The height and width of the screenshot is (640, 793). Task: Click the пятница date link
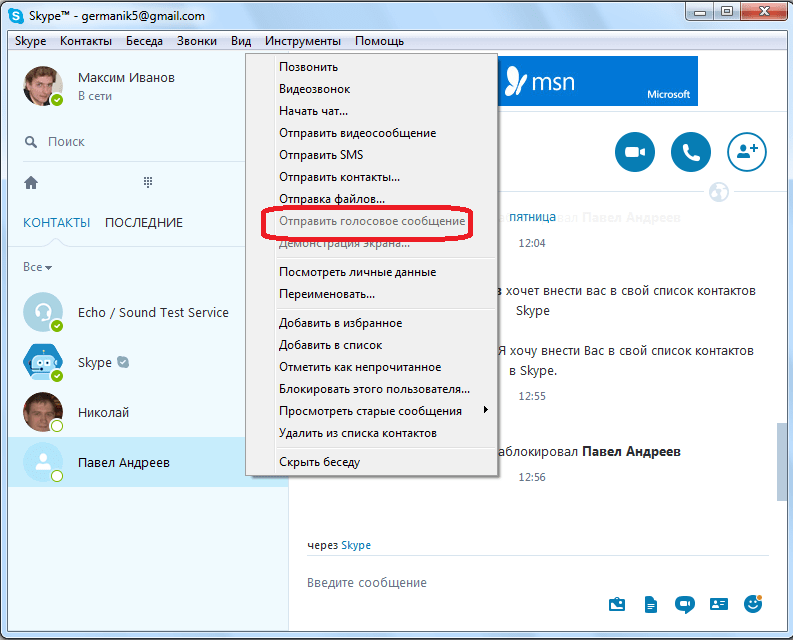click(532, 217)
